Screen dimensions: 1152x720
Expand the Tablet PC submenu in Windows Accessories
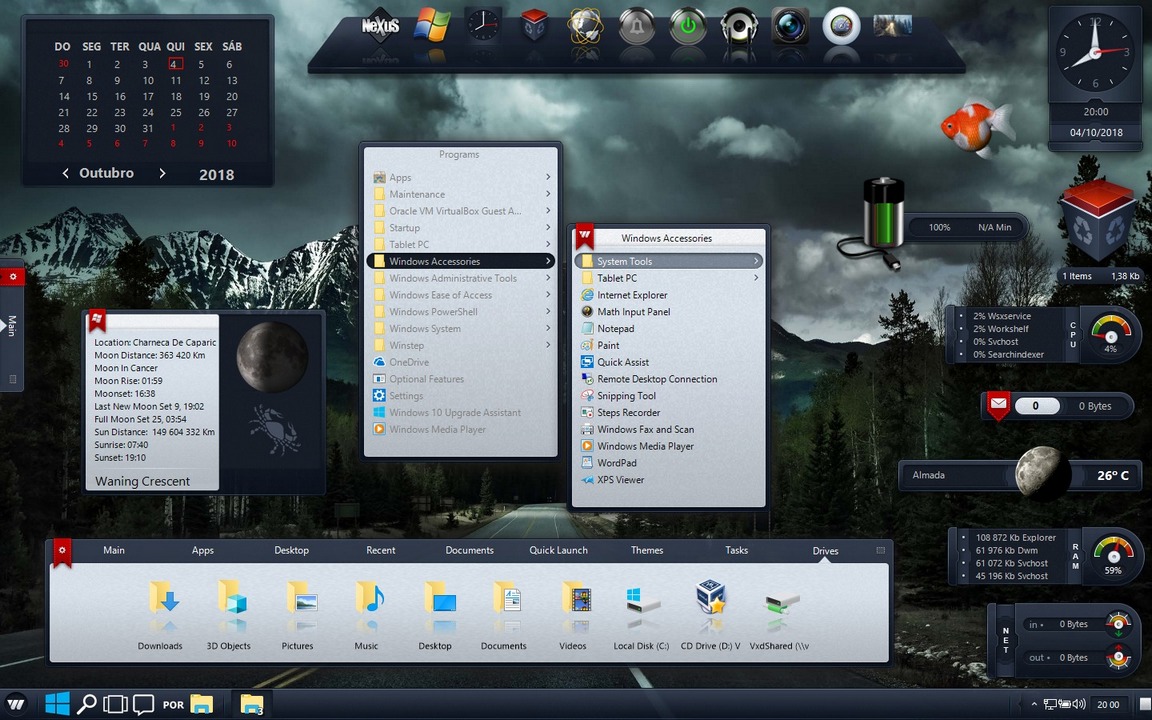point(669,278)
